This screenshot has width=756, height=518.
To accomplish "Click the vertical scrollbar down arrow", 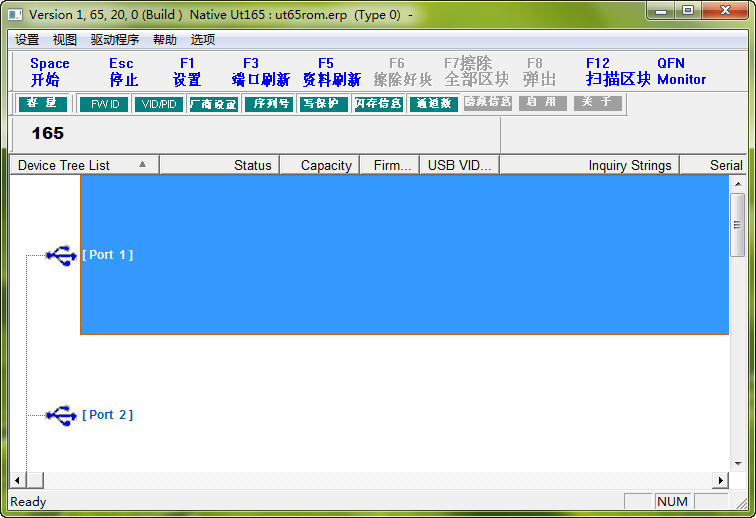I will click(x=738, y=463).
